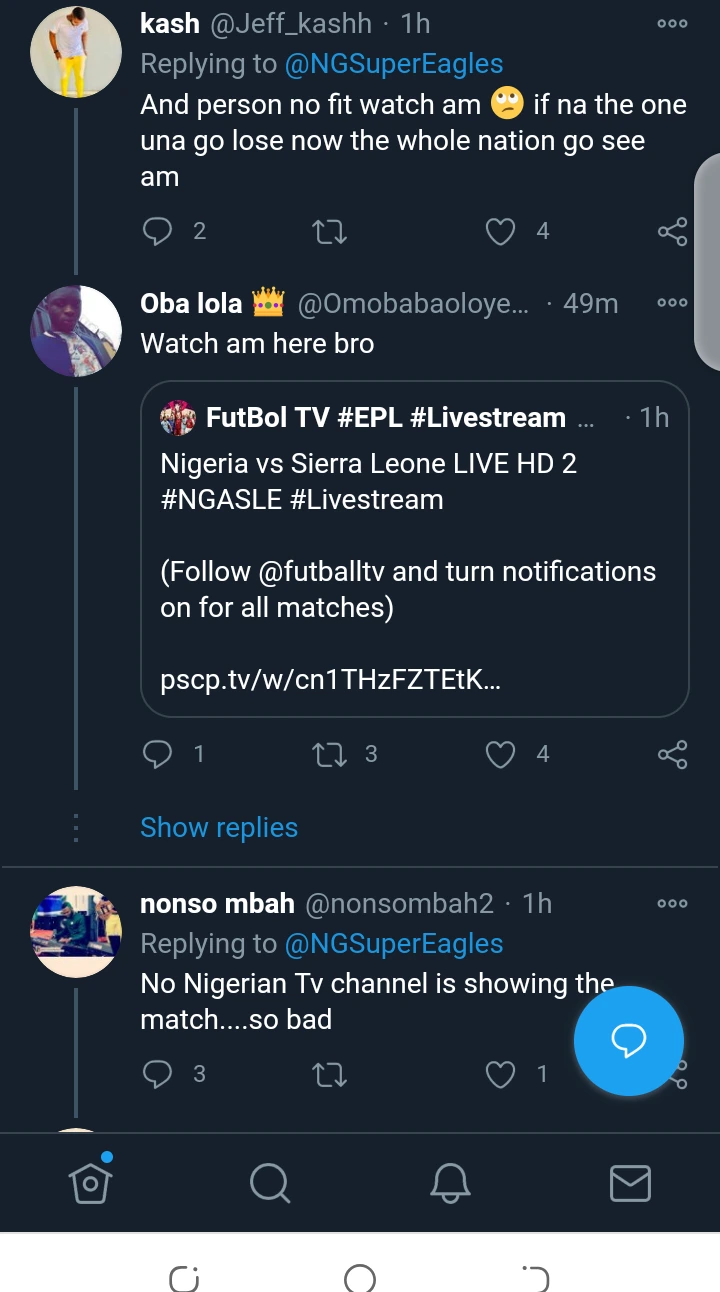This screenshot has height=1292, width=720.
Task: Retweet Oba lola's tweet
Action: tap(329, 754)
